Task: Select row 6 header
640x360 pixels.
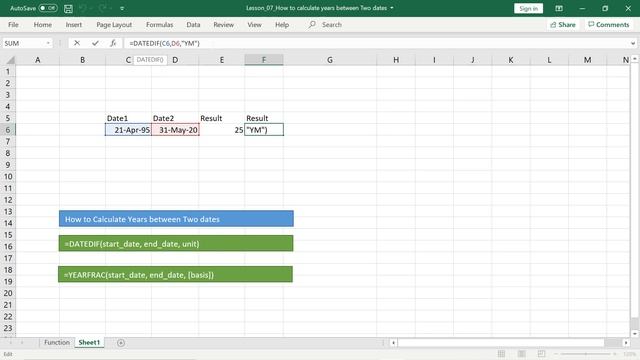Action: coord(8,130)
